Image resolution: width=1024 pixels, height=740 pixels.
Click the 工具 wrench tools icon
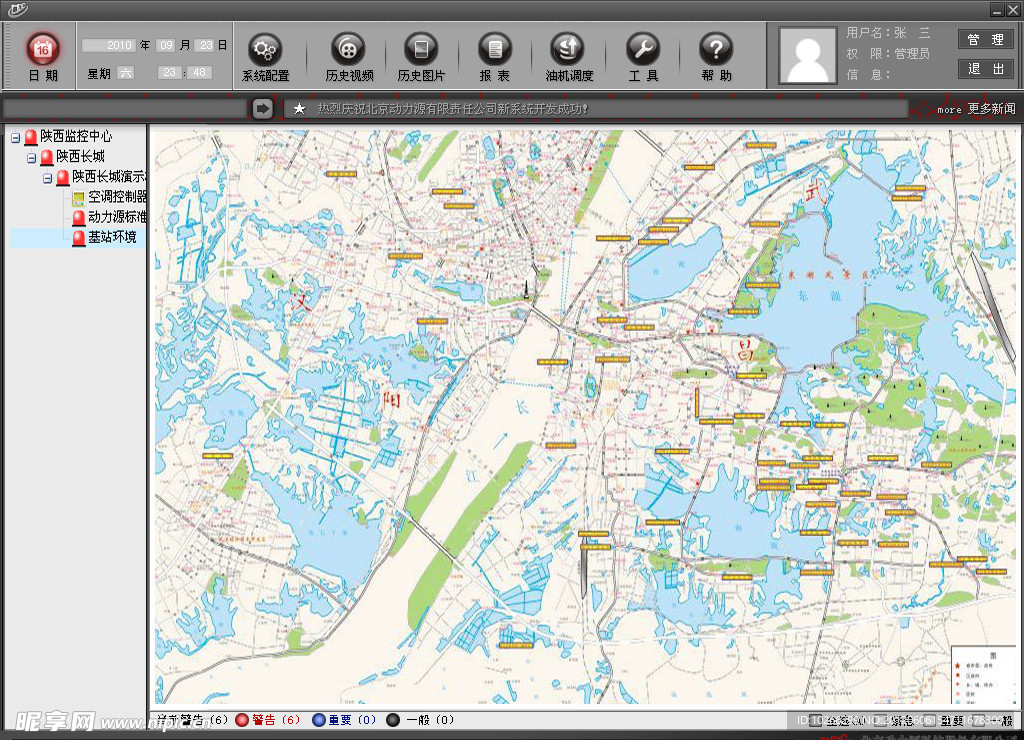pos(643,49)
